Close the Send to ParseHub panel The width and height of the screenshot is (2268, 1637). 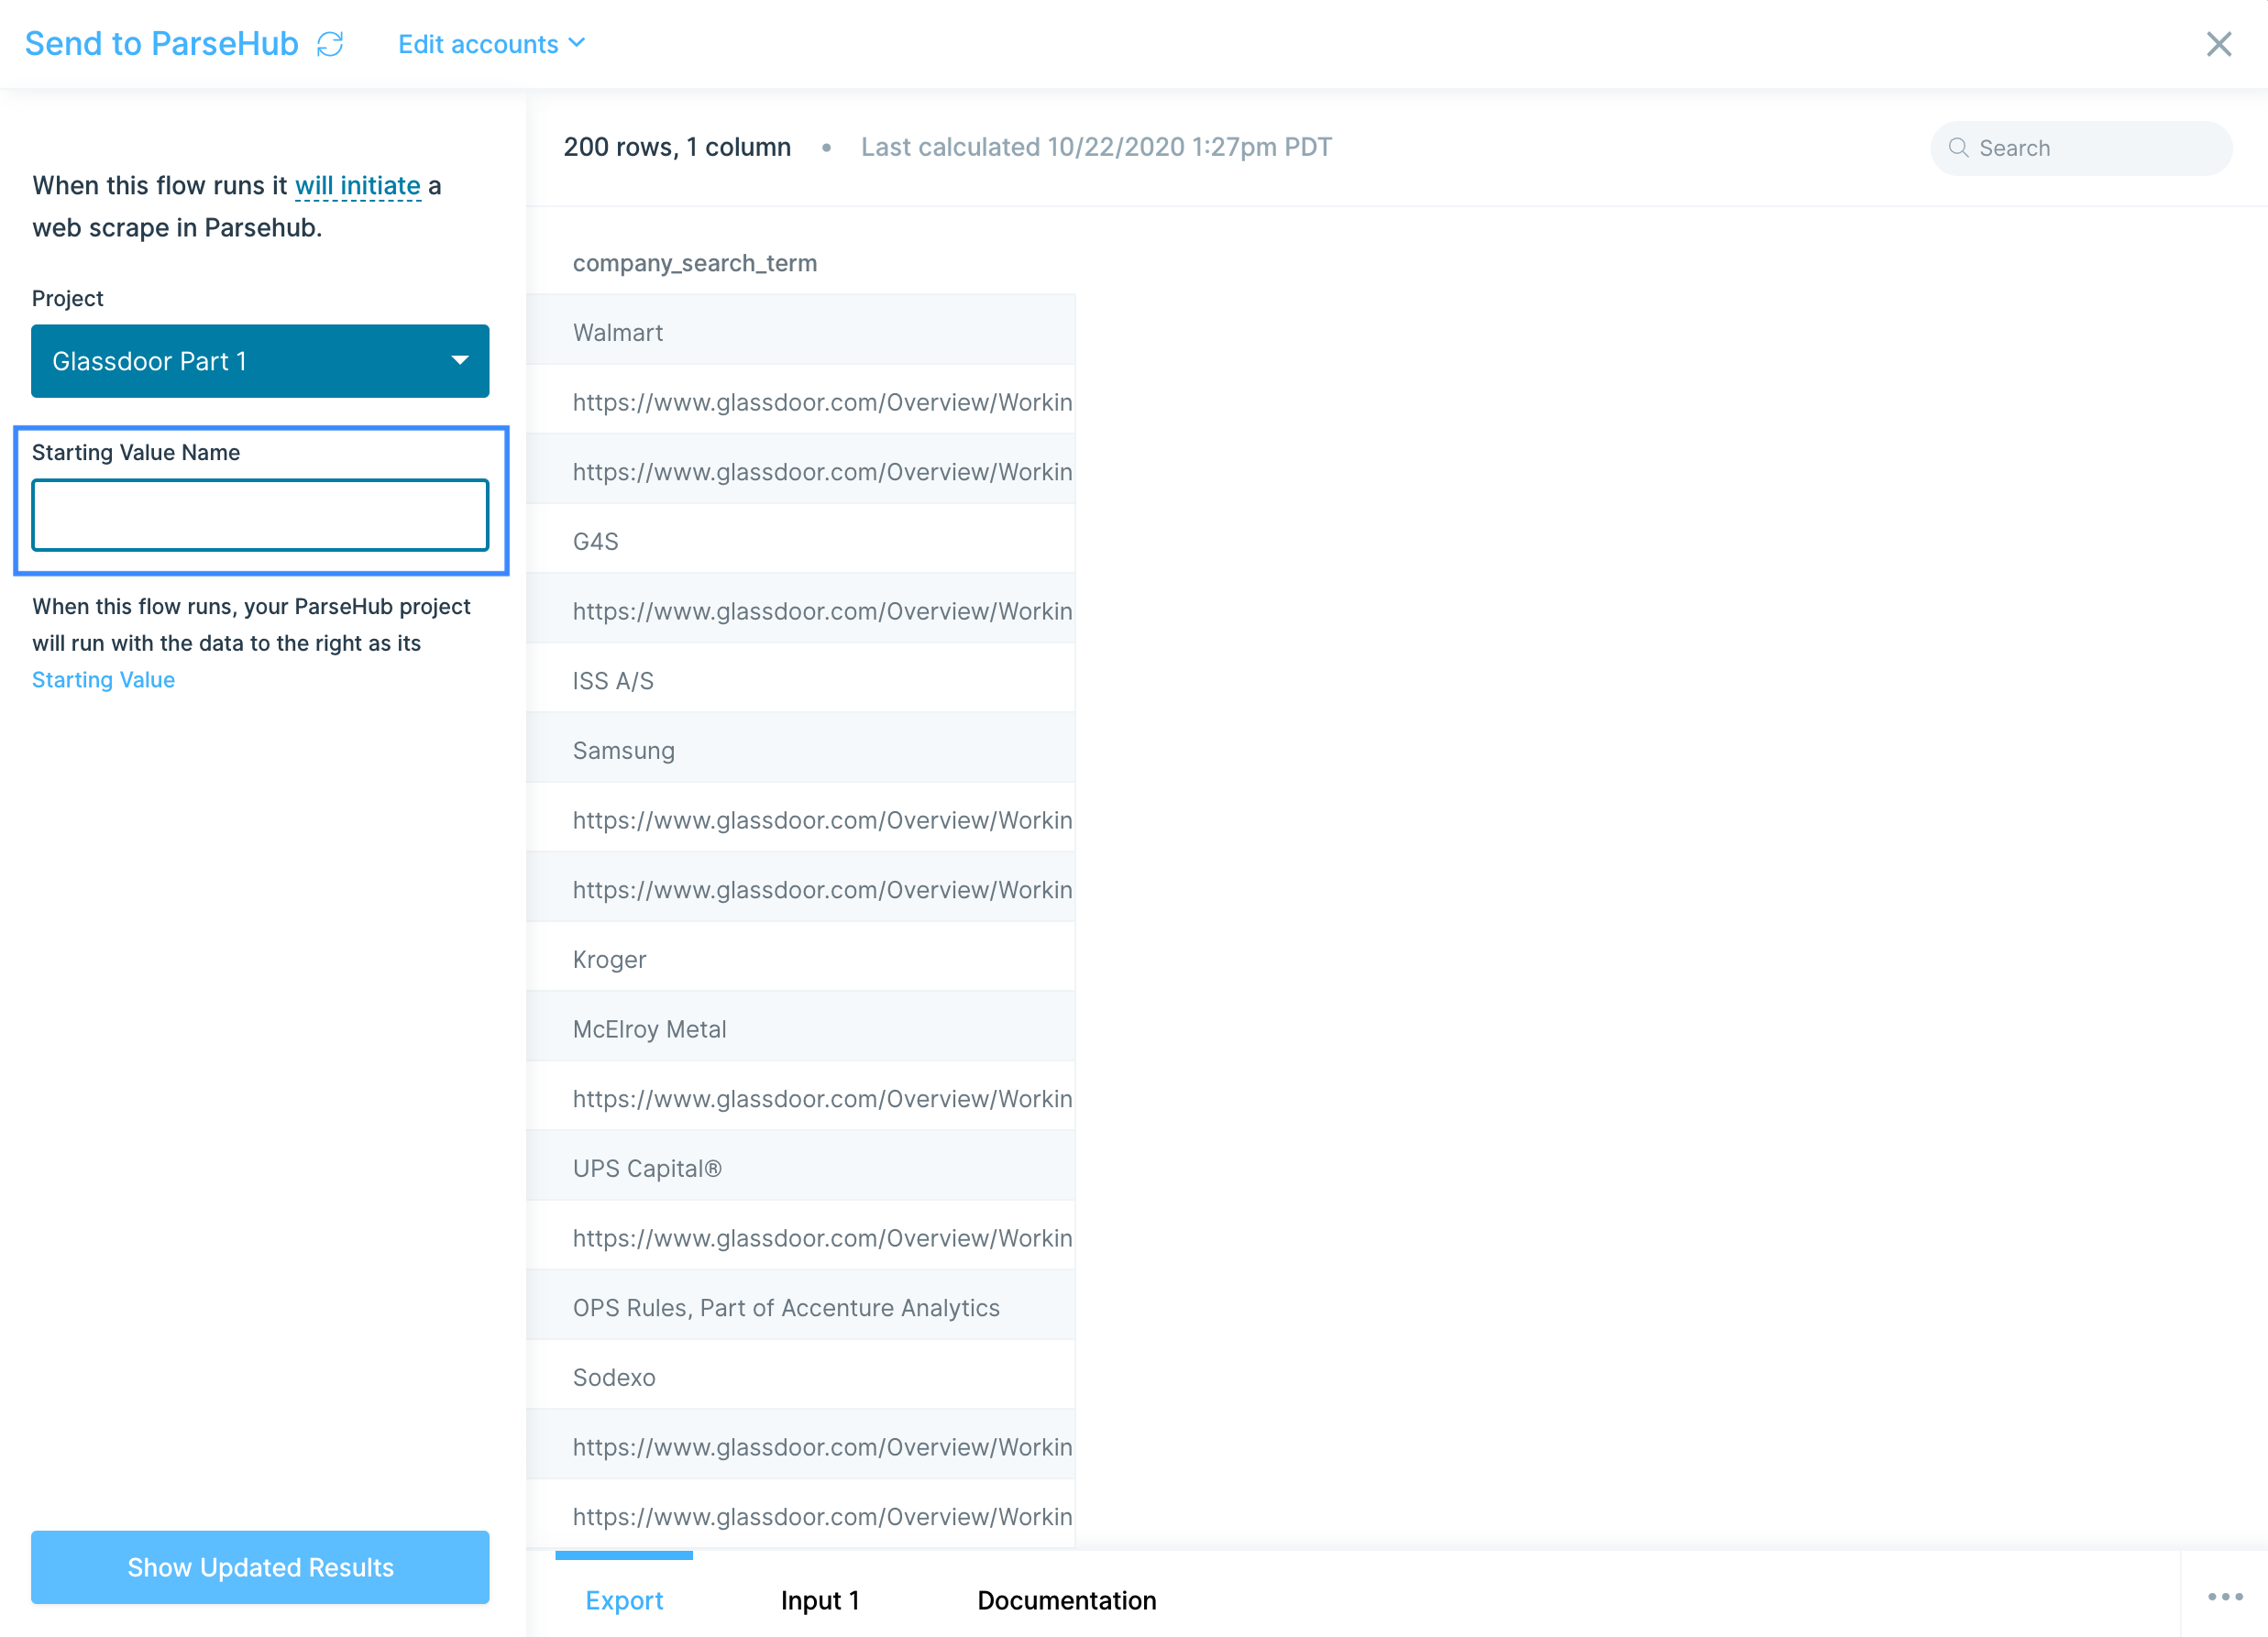[2218, 44]
